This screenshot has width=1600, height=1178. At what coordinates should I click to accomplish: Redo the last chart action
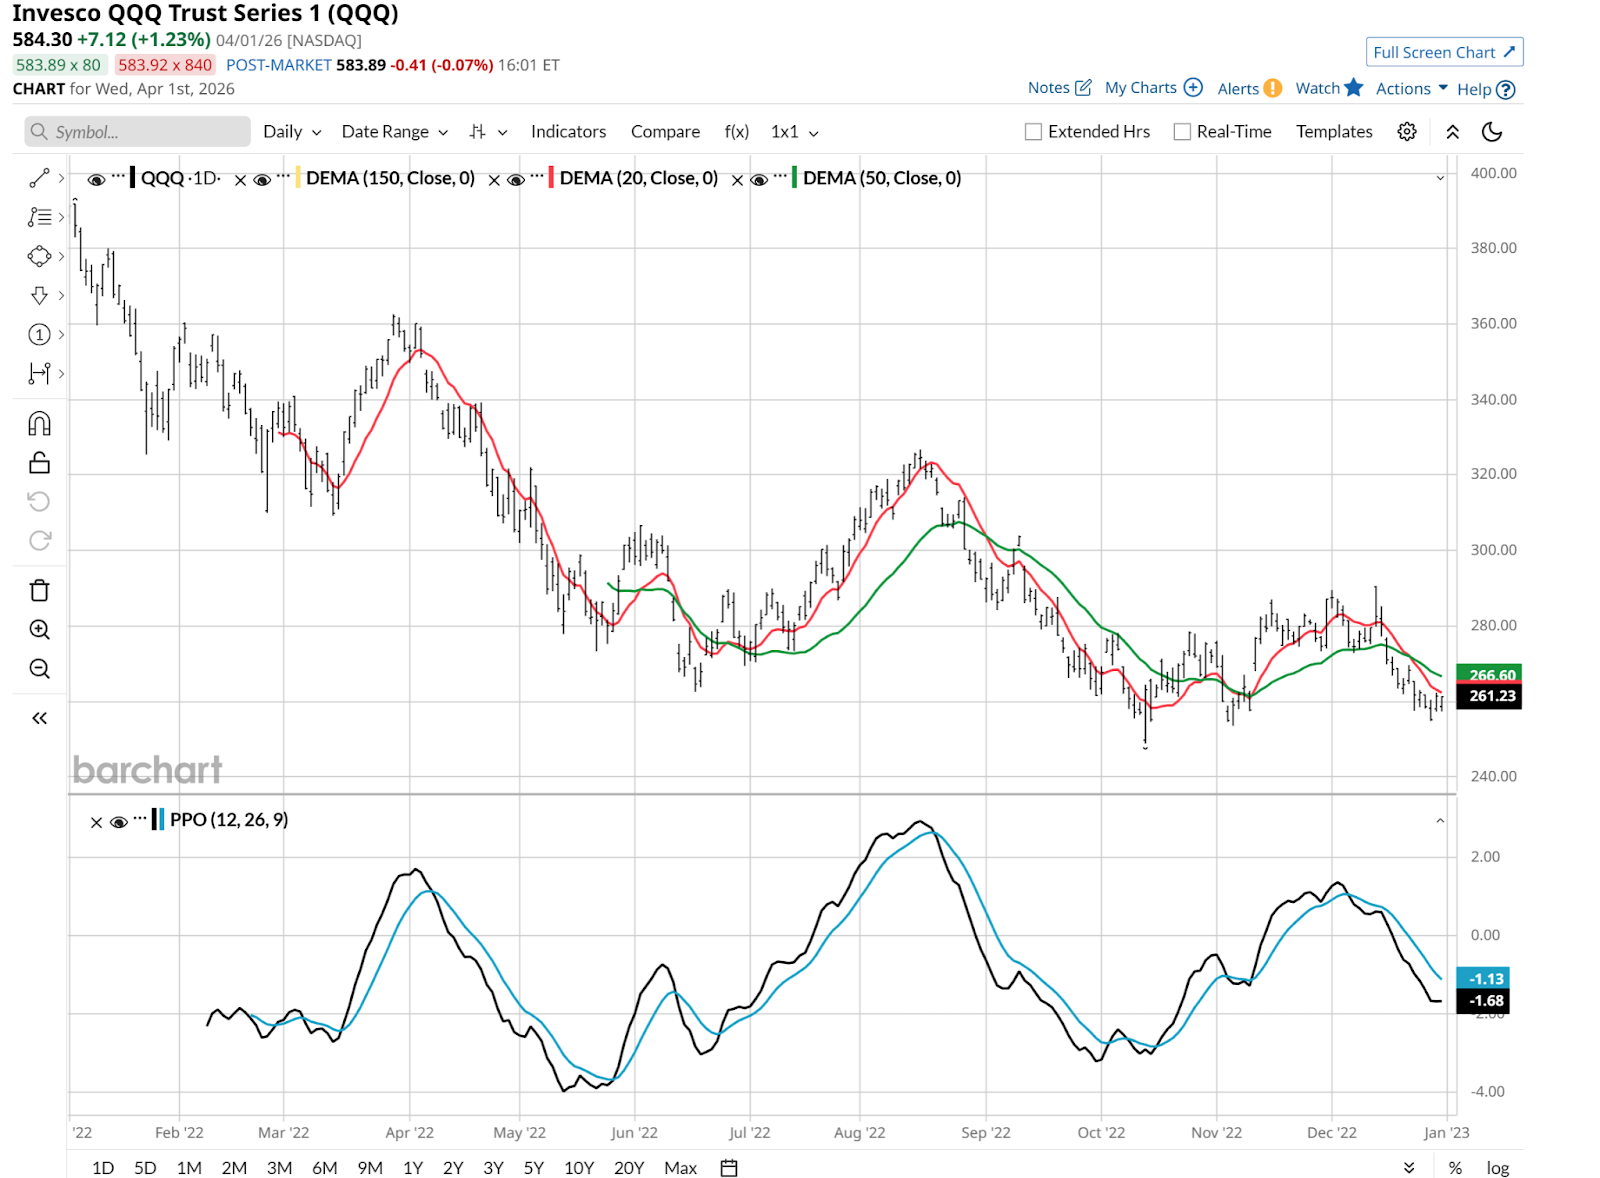coord(39,540)
